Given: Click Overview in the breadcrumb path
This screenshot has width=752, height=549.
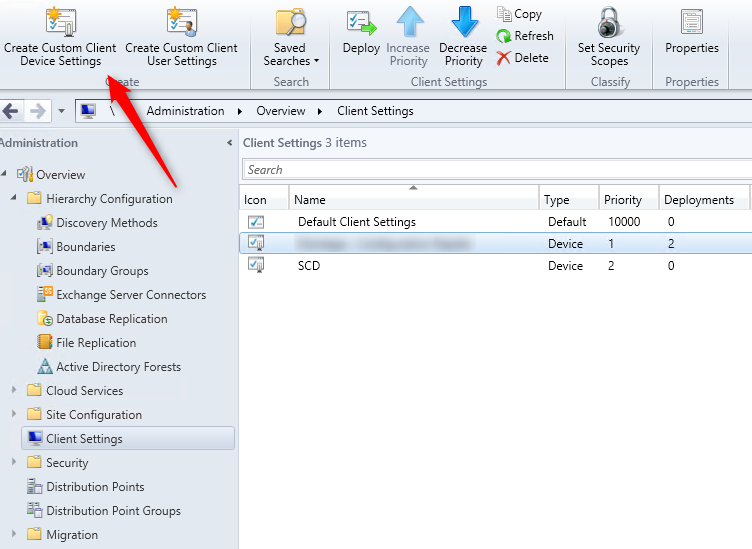Looking at the screenshot, I should click(x=281, y=111).
